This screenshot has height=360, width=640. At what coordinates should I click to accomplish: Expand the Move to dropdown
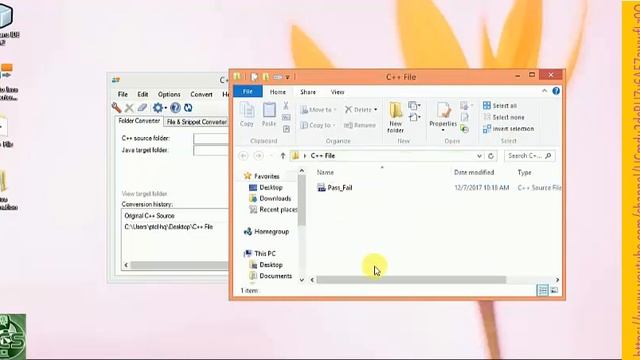tap(335, 110)
